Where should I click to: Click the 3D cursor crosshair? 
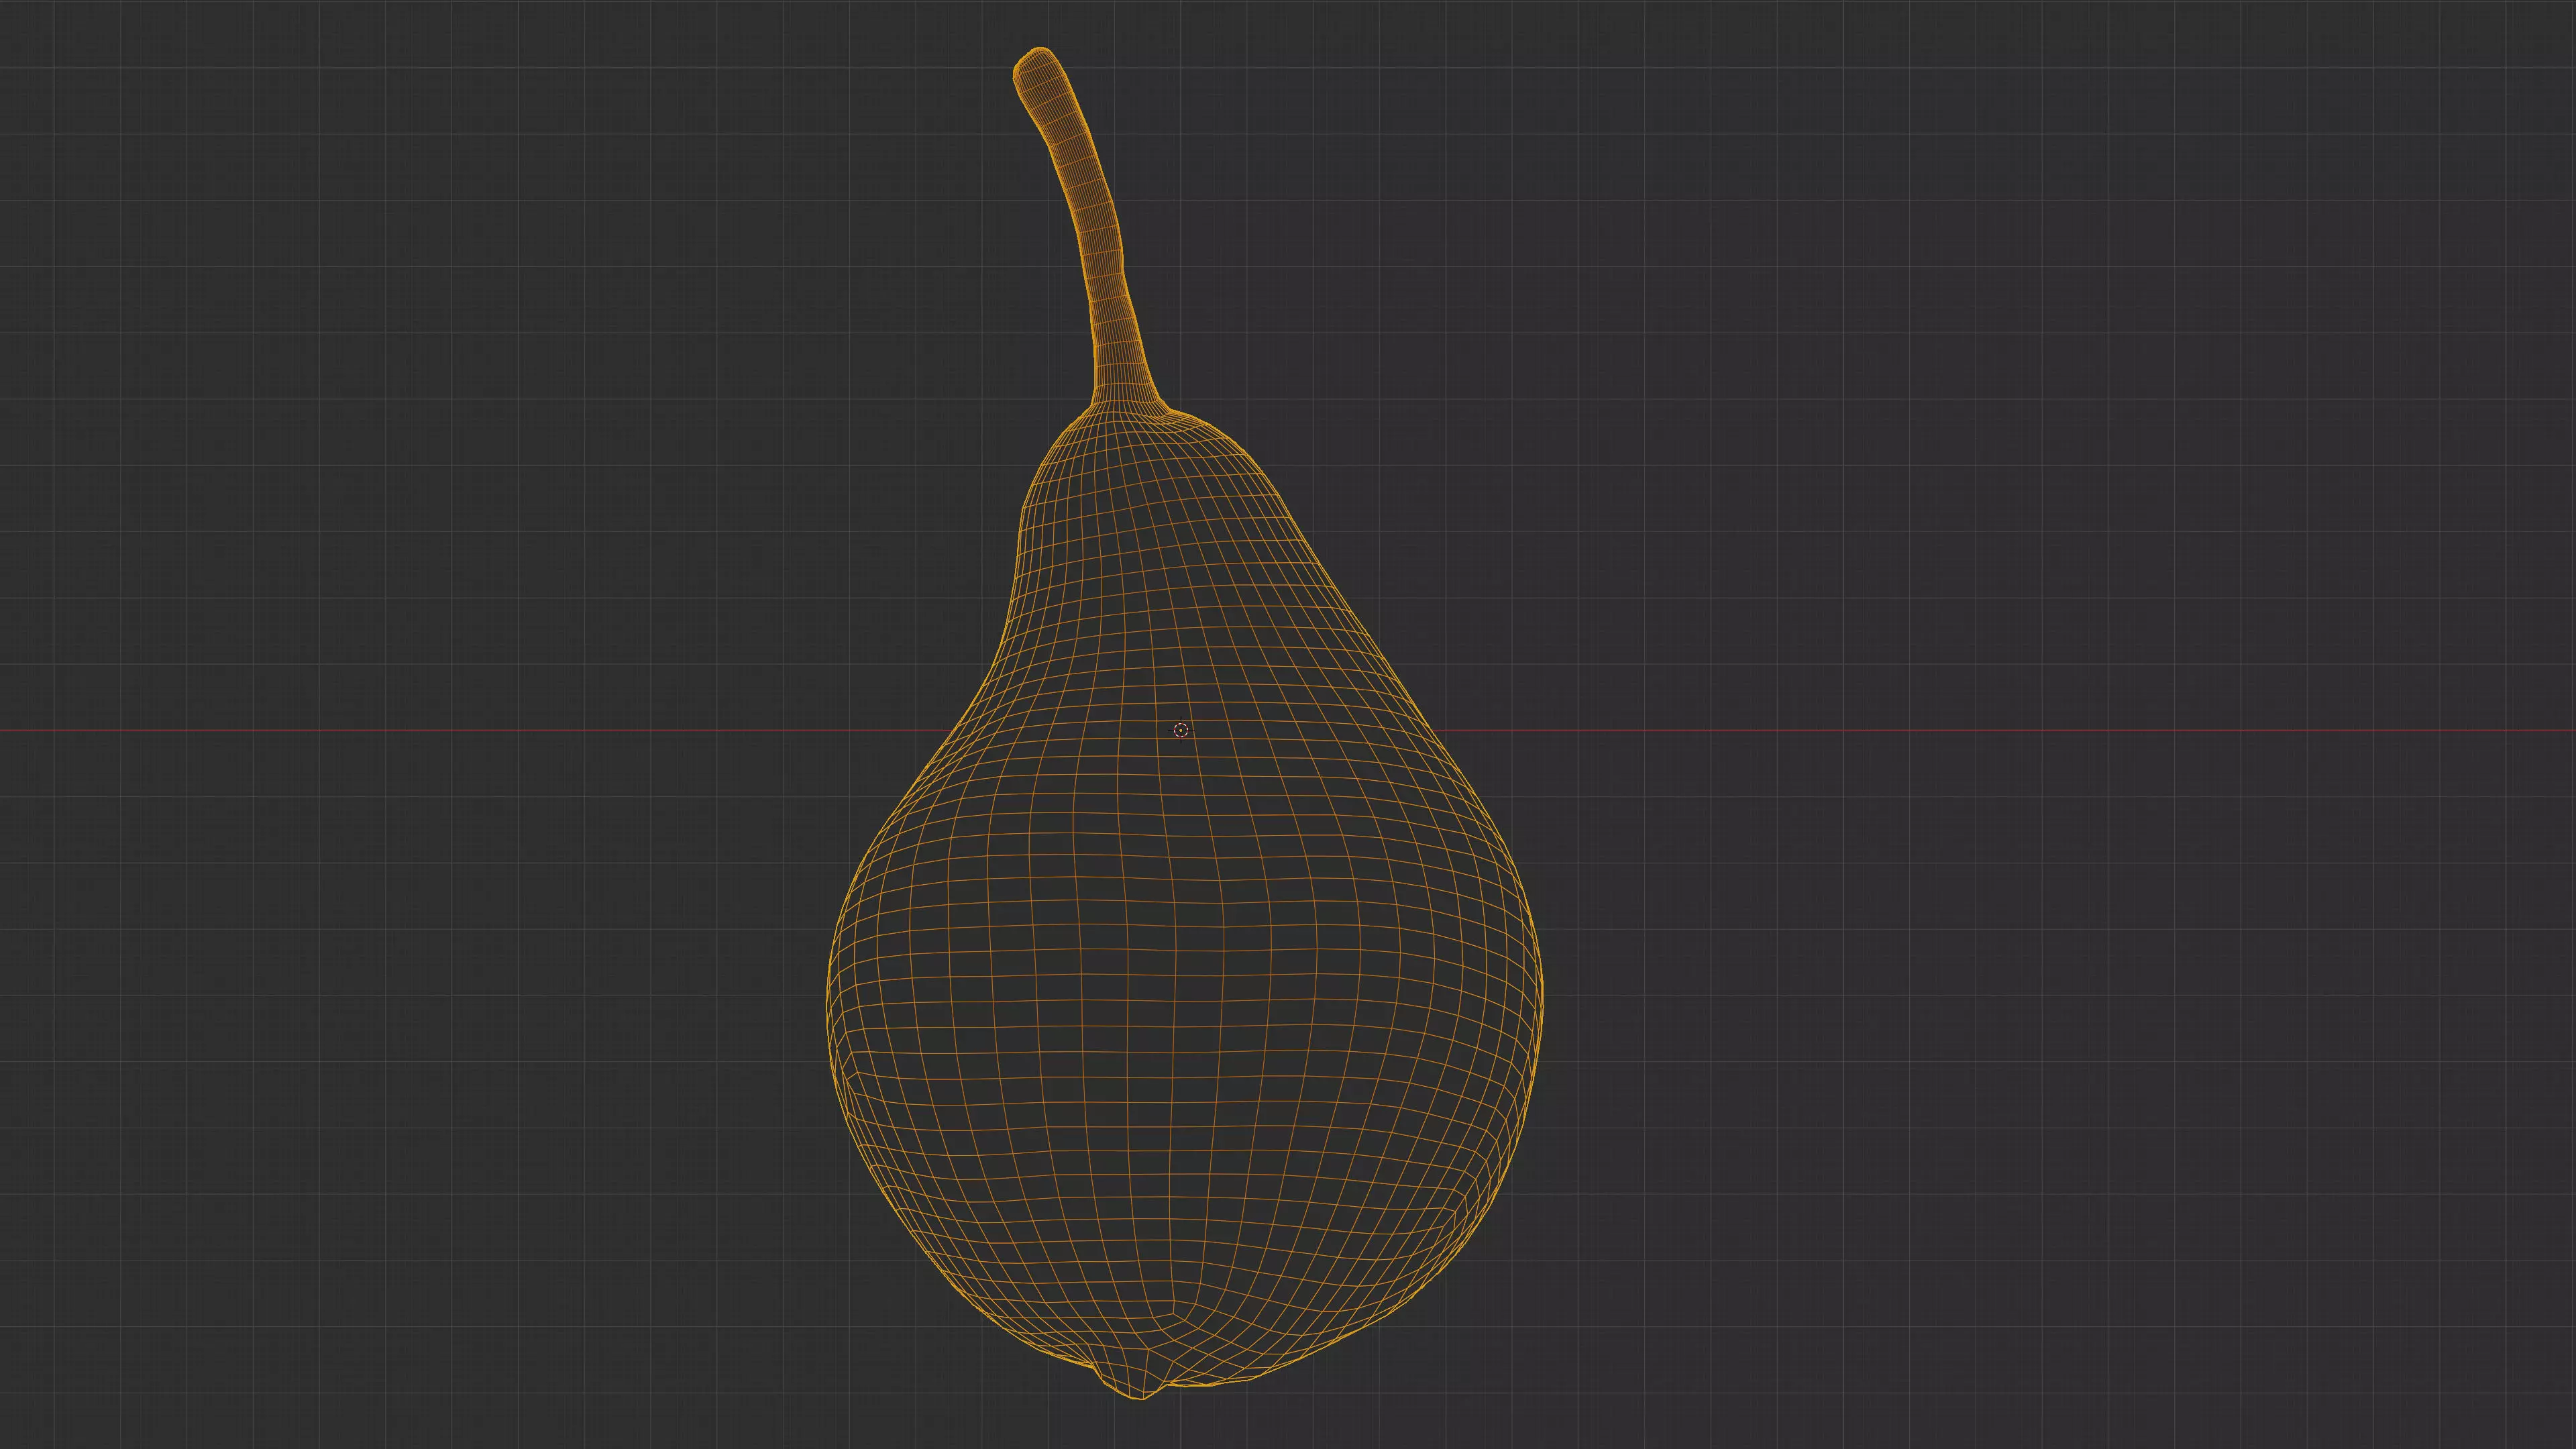tap(1181, 731)
